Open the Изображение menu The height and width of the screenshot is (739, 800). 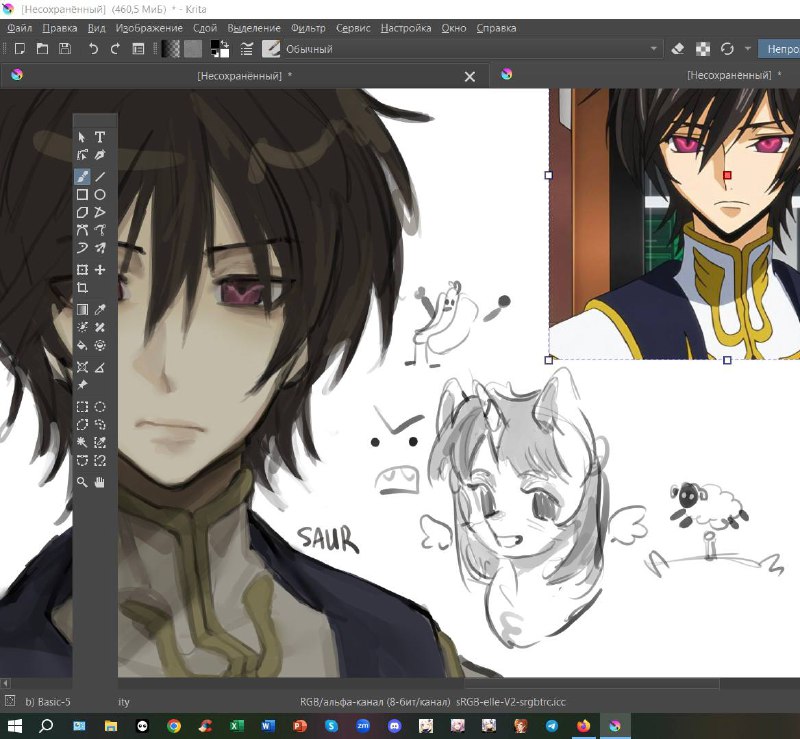(149, 28)
